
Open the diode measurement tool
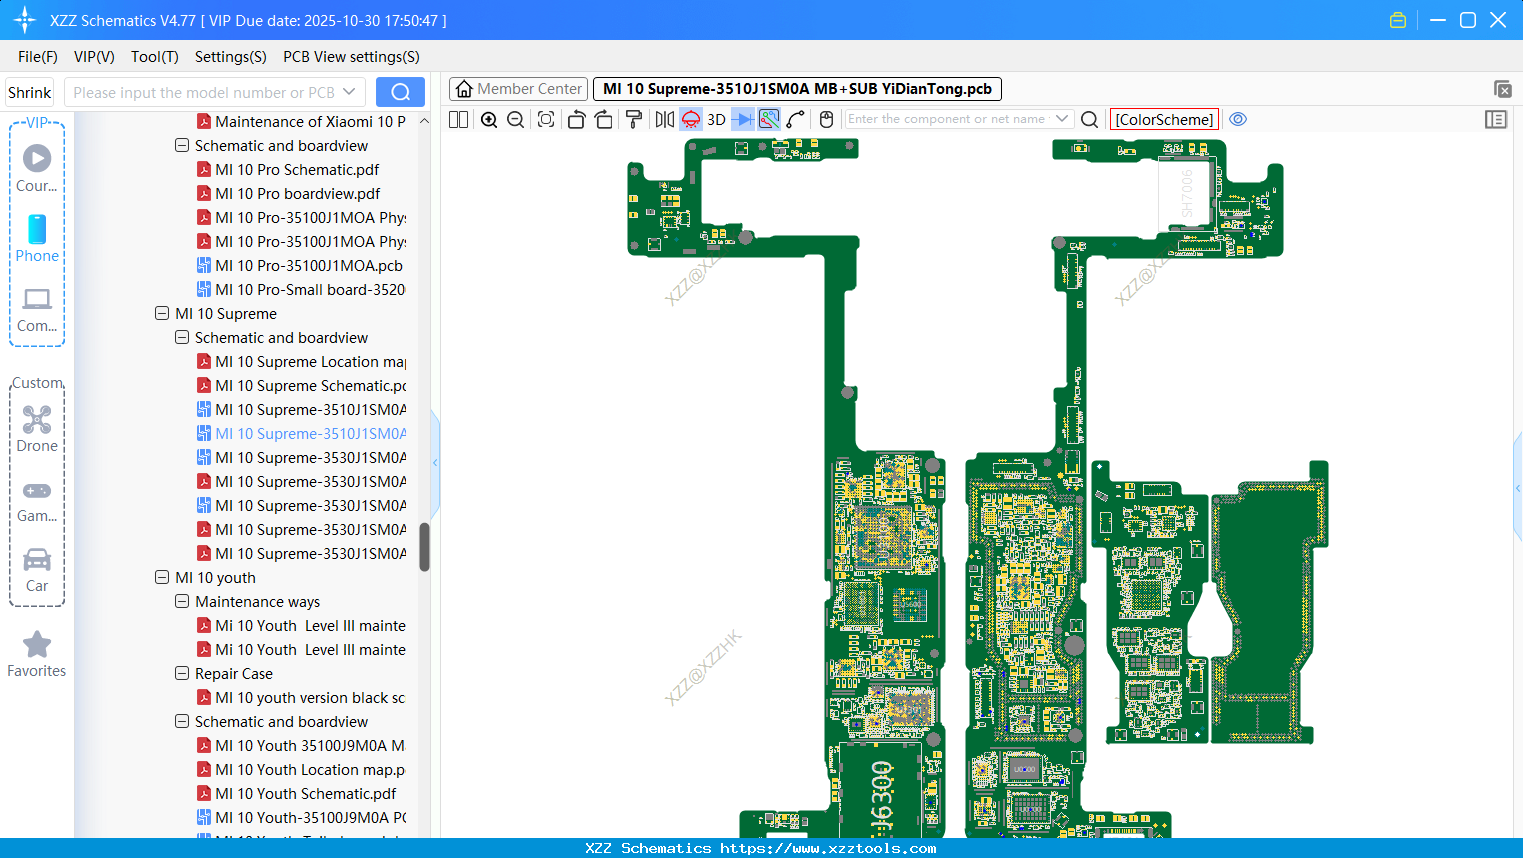click(741, 119)
